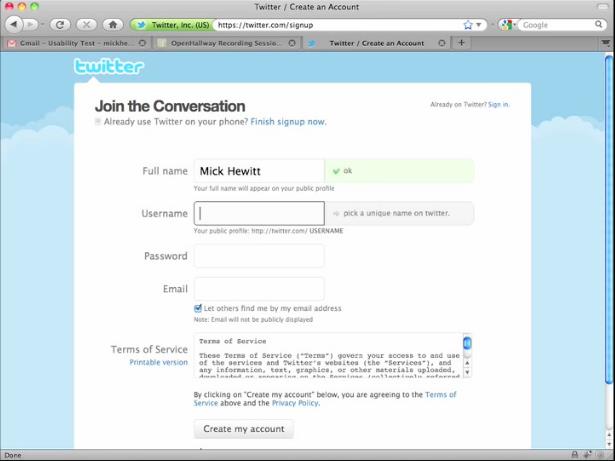The image size is (615, 461).
Task: Click the search magnifier icon
Action: [x=599, y=24]
